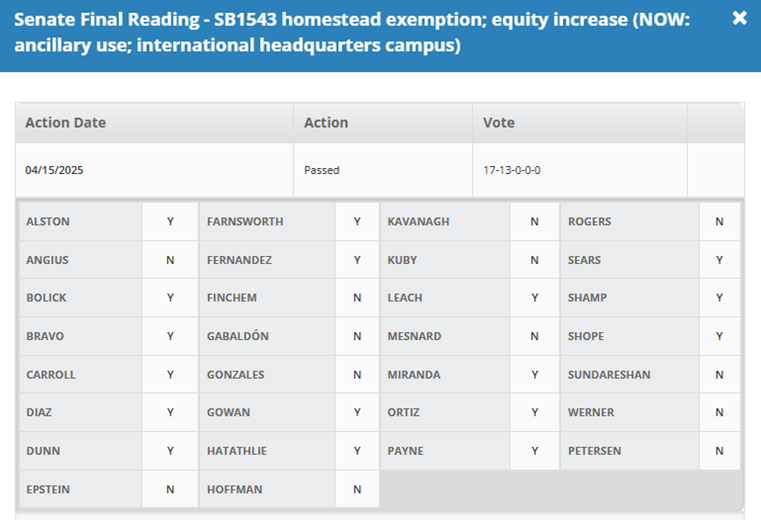Close the Senate Final Reading dialog
Screen dimensions: 761x520
739,18
